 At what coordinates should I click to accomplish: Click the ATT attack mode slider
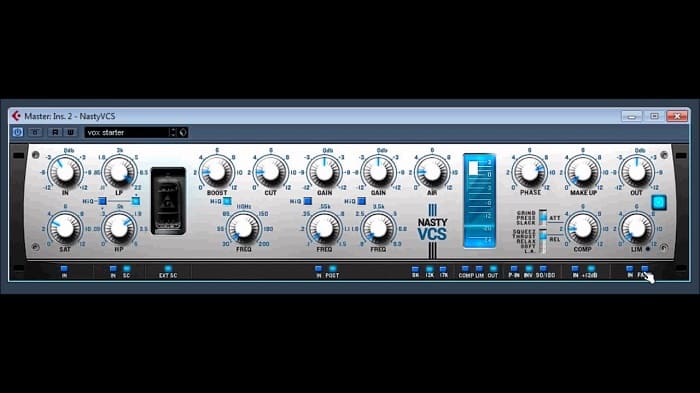click(x=543, y=217)
